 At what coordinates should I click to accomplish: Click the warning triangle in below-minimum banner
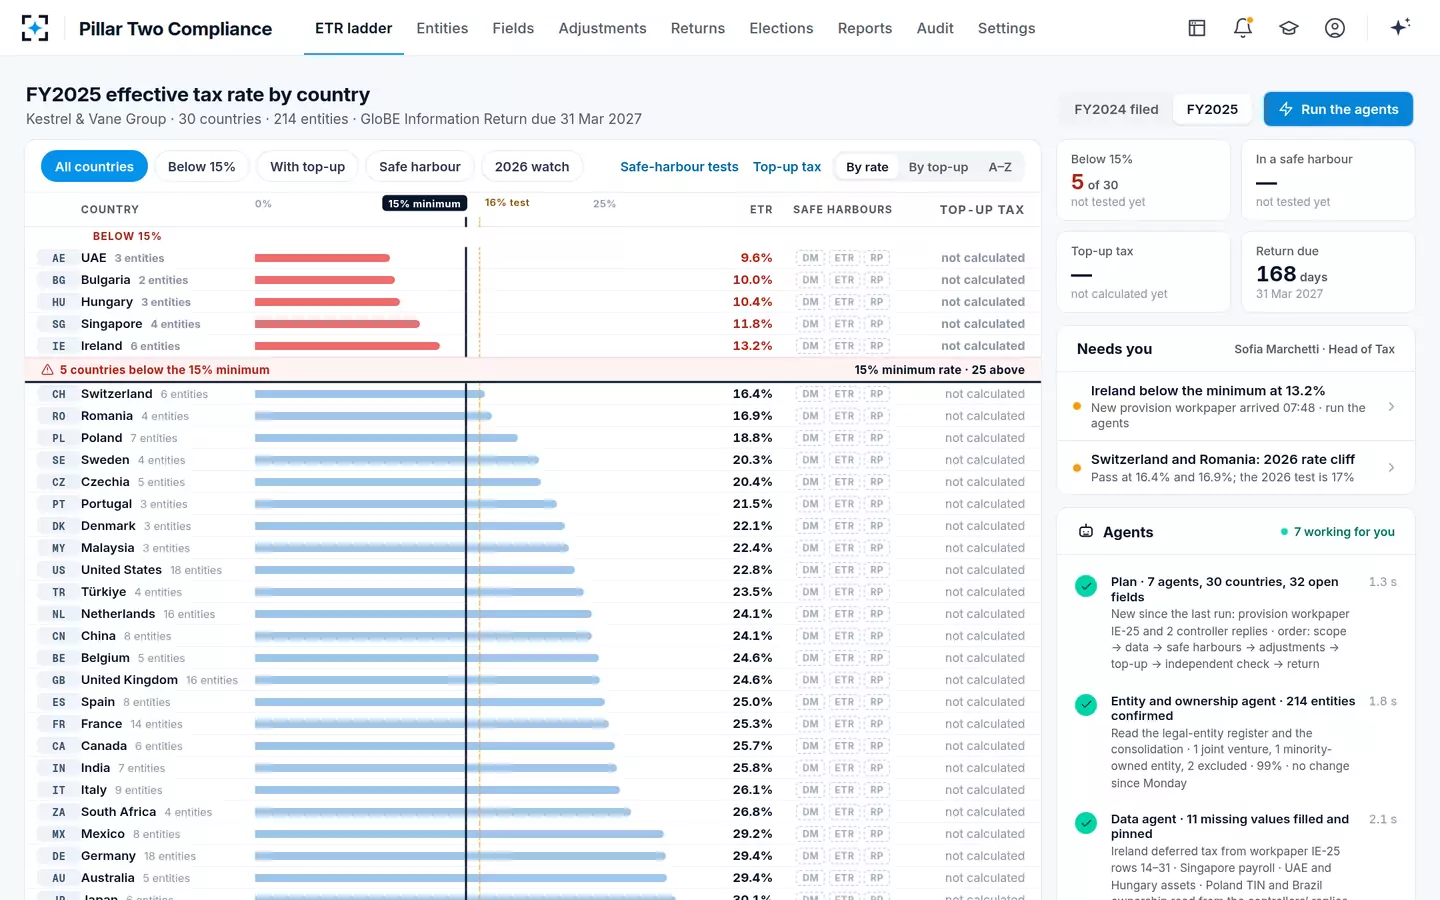pos(47,370)
